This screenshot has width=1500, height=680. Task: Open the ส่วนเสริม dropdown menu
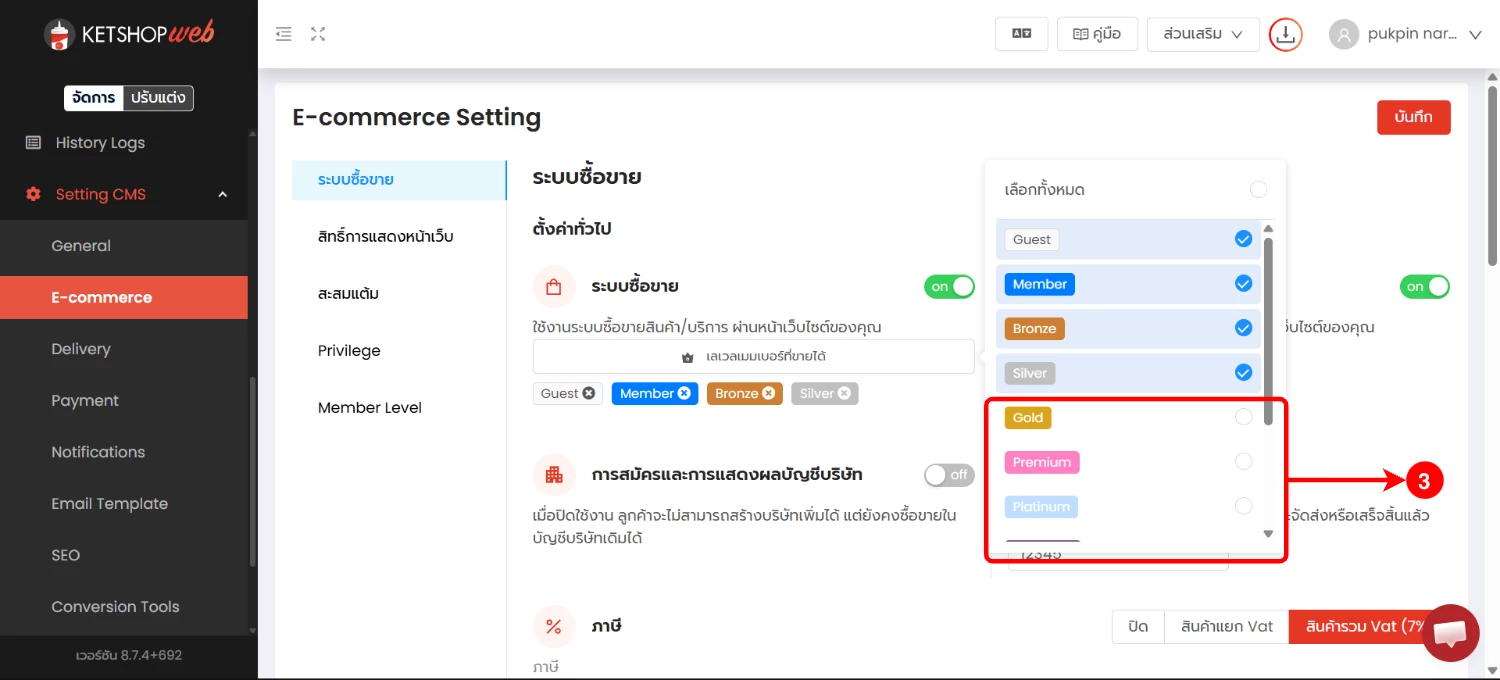1202,34
